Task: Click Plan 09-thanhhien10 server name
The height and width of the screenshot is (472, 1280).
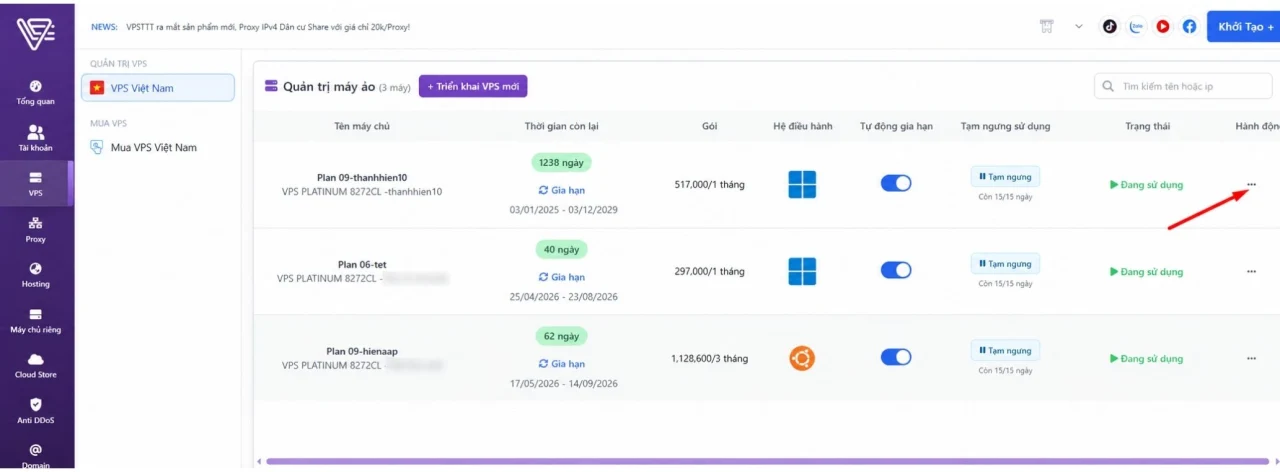Action: pos(360,177)
